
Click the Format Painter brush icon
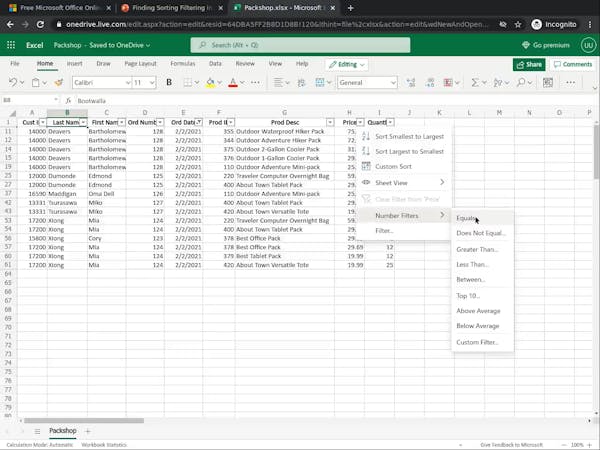[x=59, y=82]
